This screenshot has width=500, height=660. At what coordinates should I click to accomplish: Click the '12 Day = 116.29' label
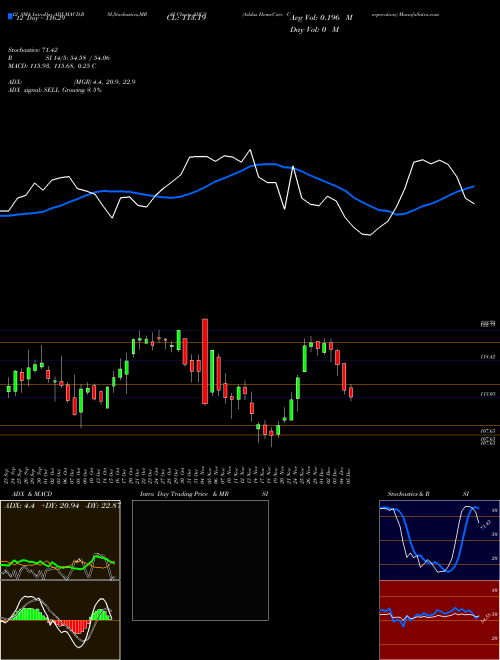pyautogui.click(x=39, y=19)
